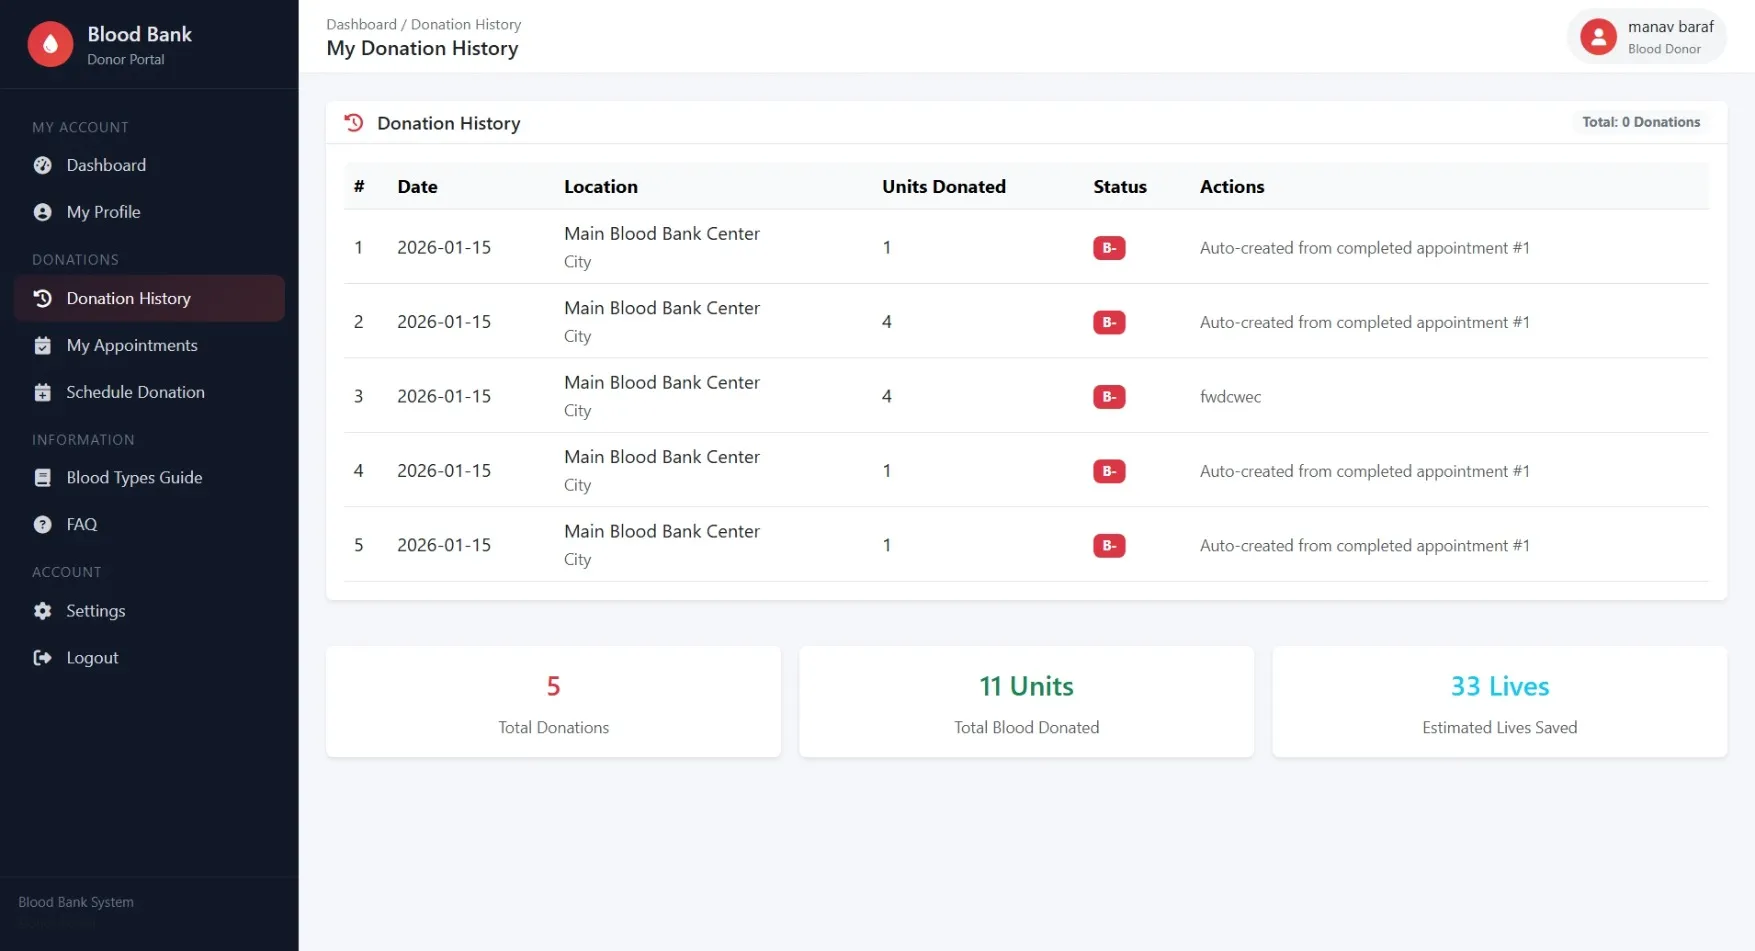Click the Logout arrow icon
The height and width of the screenshot is (951, 1755).
click(43, 657)
